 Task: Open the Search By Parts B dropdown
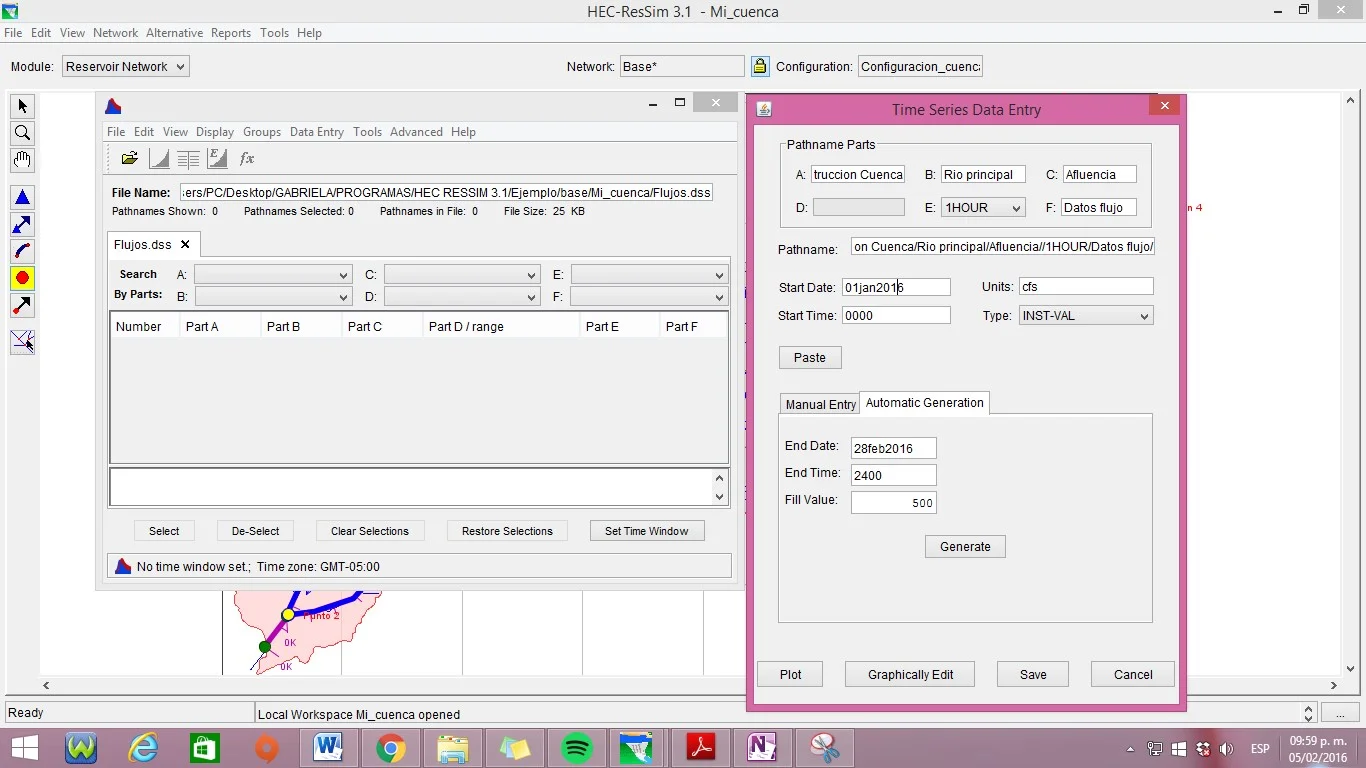click(273, 297)
